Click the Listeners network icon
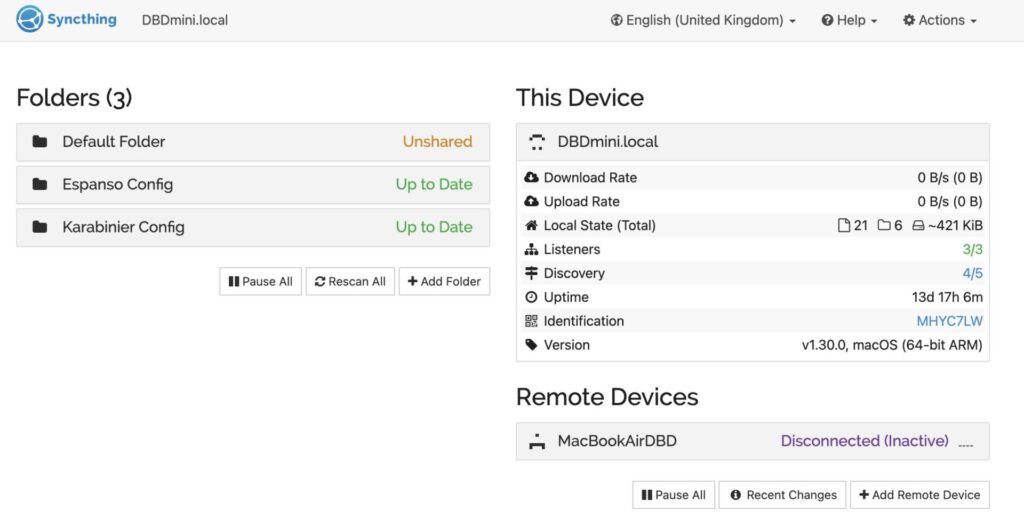The image size is (1024, 526). [531, 249]
